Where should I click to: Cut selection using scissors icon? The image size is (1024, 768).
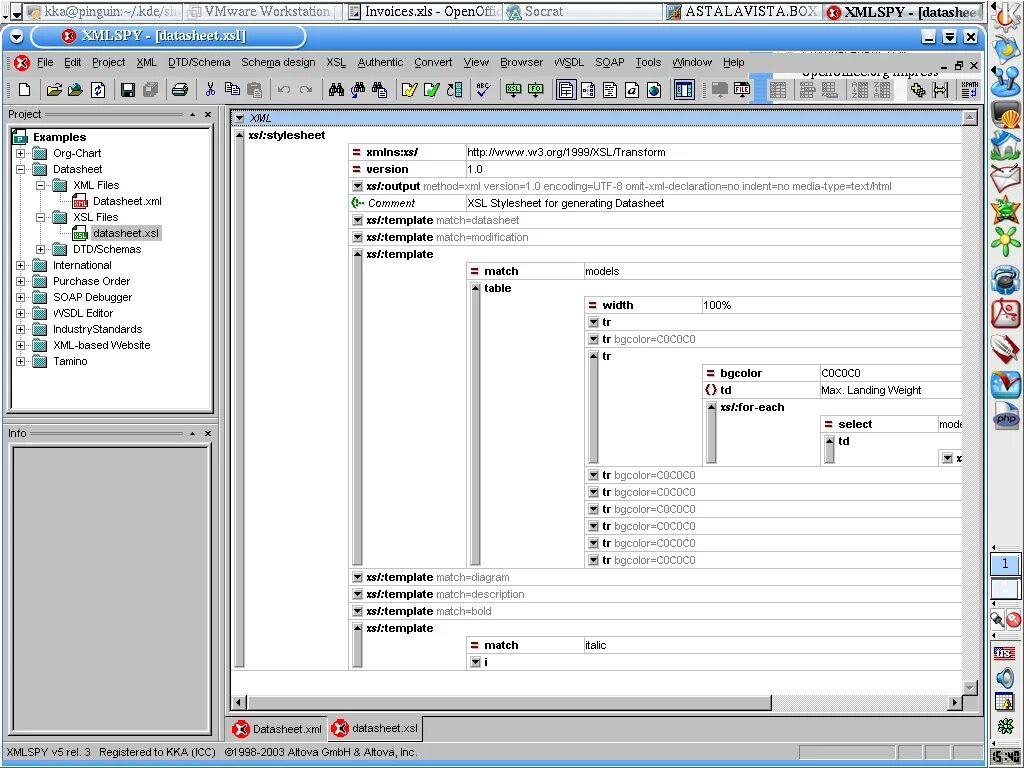click(210, 90)
